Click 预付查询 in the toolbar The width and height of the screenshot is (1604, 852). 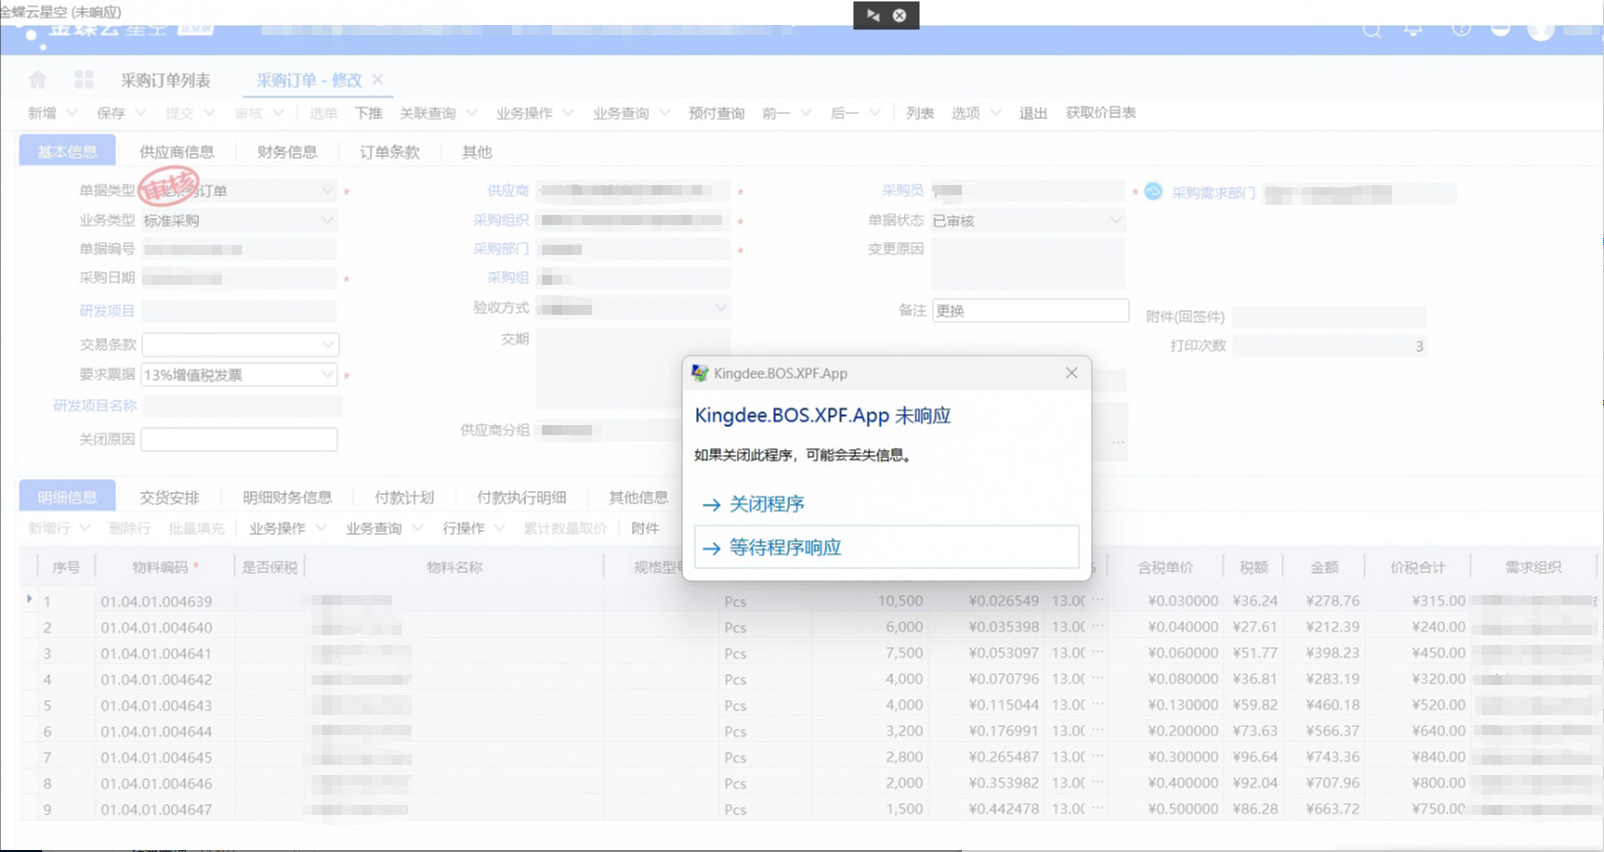click(716, 113)
